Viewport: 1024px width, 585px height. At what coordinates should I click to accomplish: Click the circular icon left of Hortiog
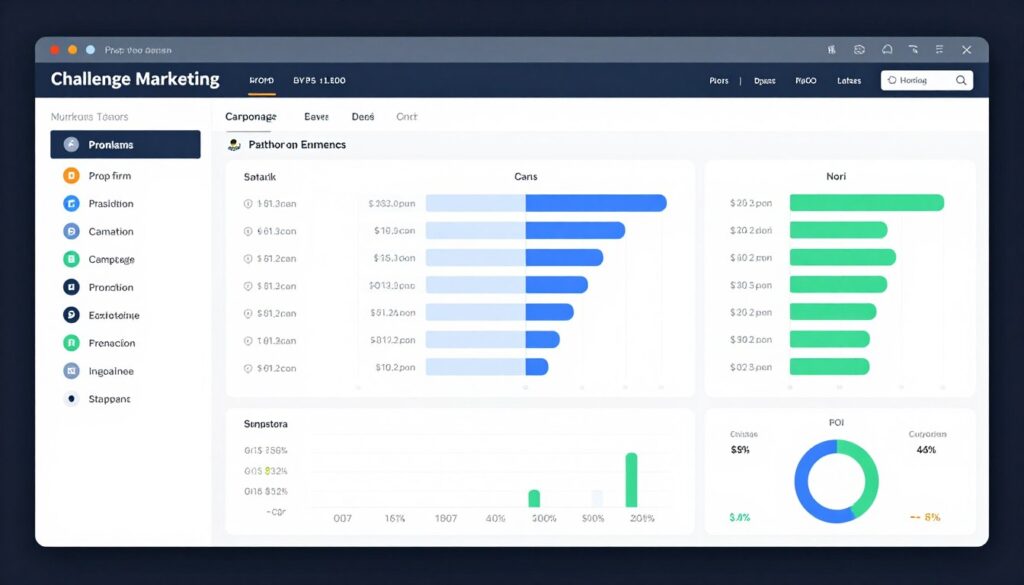click(x=892, y=80)
